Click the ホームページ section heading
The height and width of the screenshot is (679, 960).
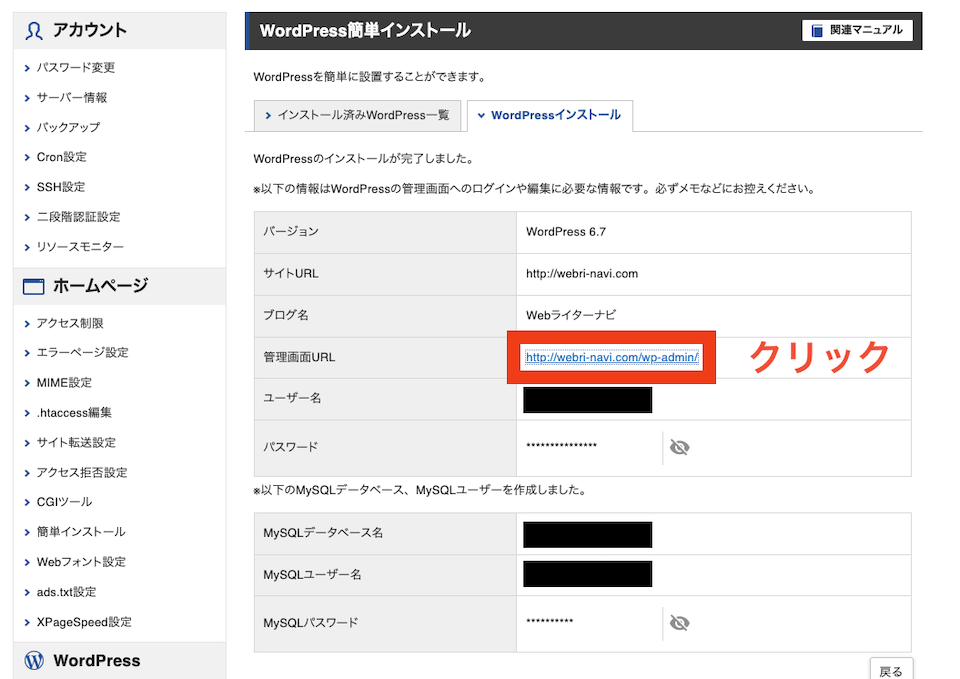[100, 285]
